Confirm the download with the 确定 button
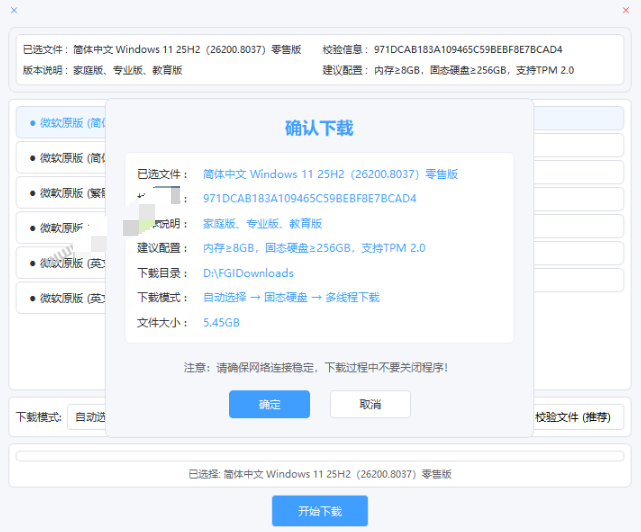This screenshot has width=641, height=532. (269, 404)
